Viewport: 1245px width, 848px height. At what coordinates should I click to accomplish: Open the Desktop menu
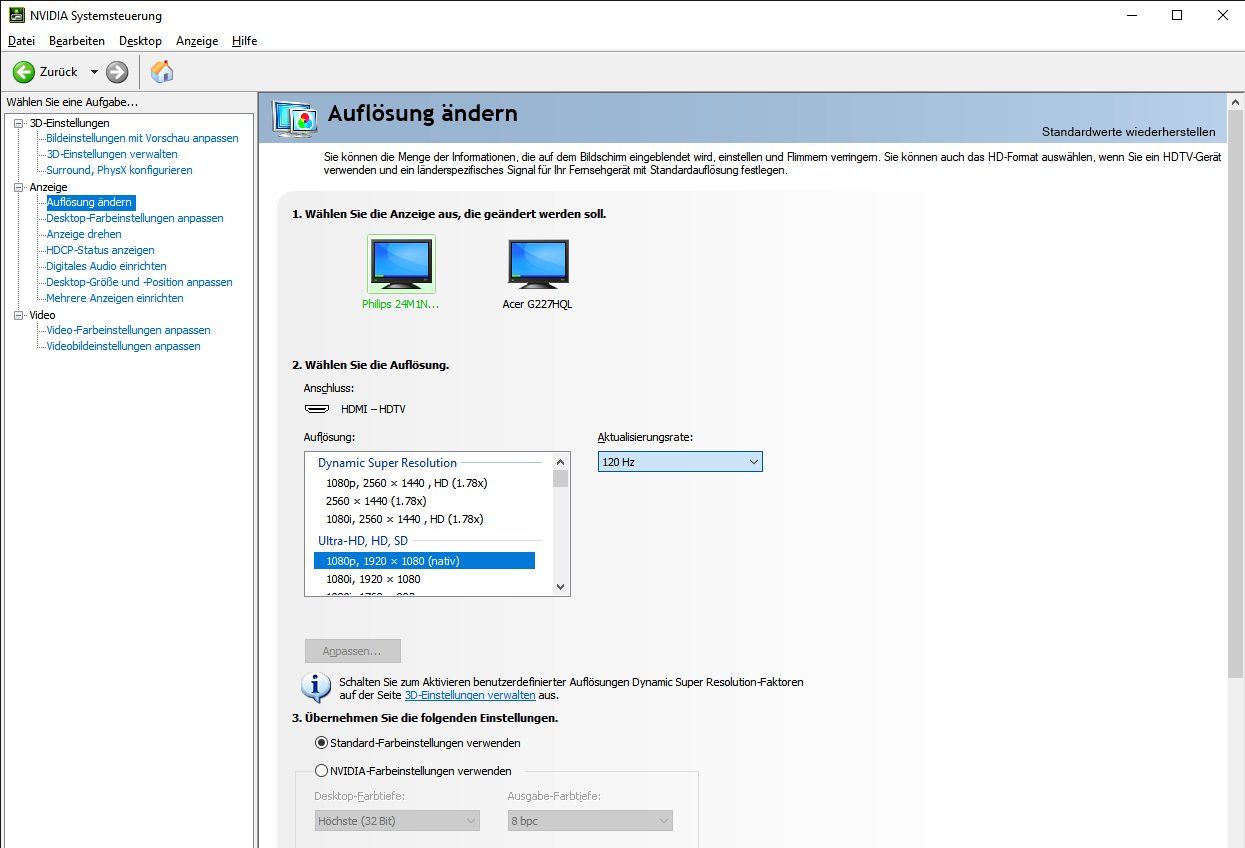[140, 41]
